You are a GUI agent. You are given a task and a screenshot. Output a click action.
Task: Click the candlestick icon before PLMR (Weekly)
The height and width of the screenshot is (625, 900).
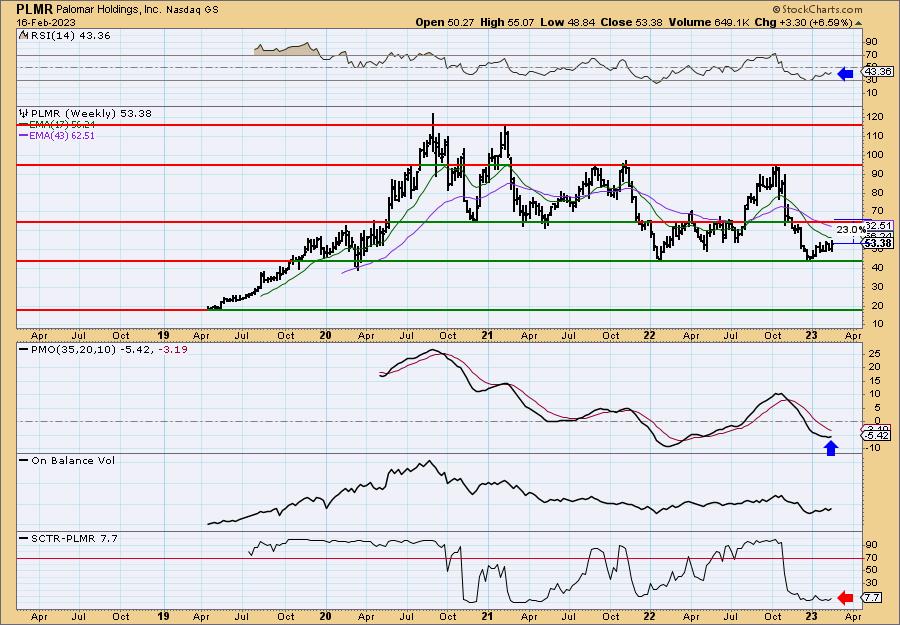pos(24,113)
